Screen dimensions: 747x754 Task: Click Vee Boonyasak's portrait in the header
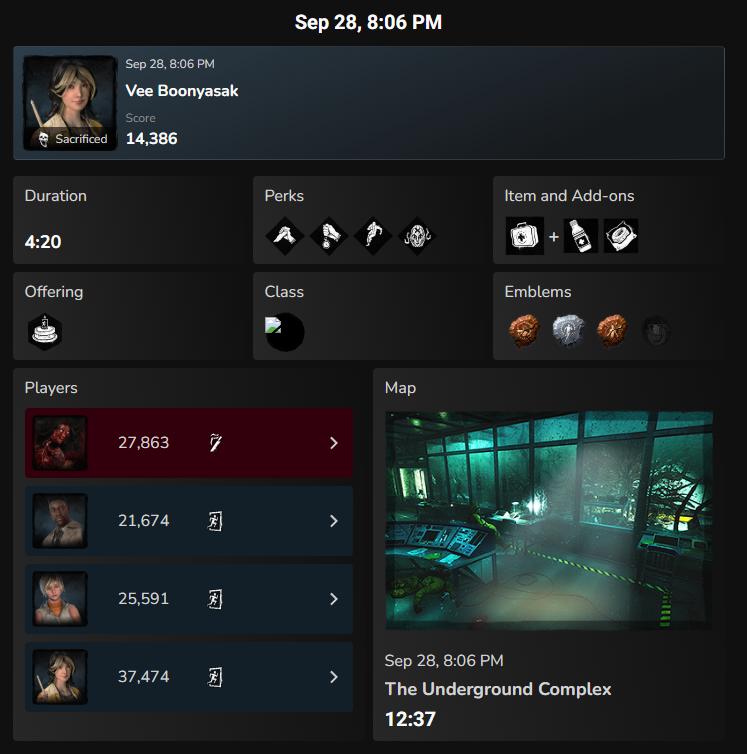tap(70, 103)
